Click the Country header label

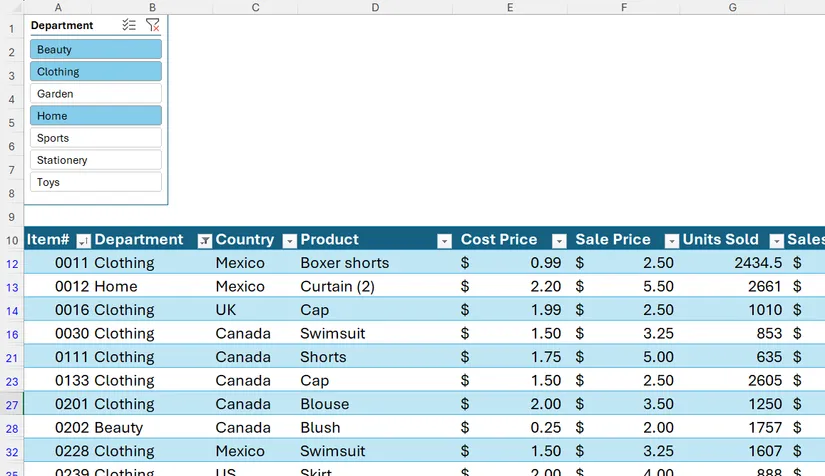click(245, 239)
